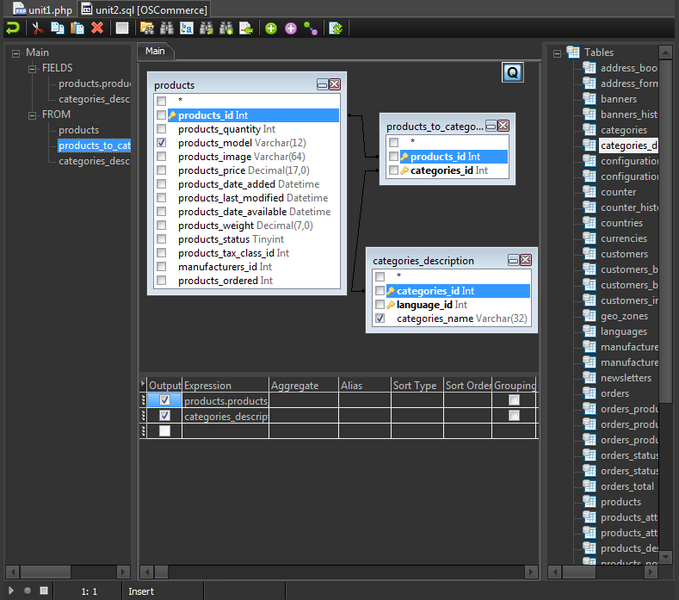679x600 pixels.
Task: Click the table icon next to orders_total
Action: [589, 486]
